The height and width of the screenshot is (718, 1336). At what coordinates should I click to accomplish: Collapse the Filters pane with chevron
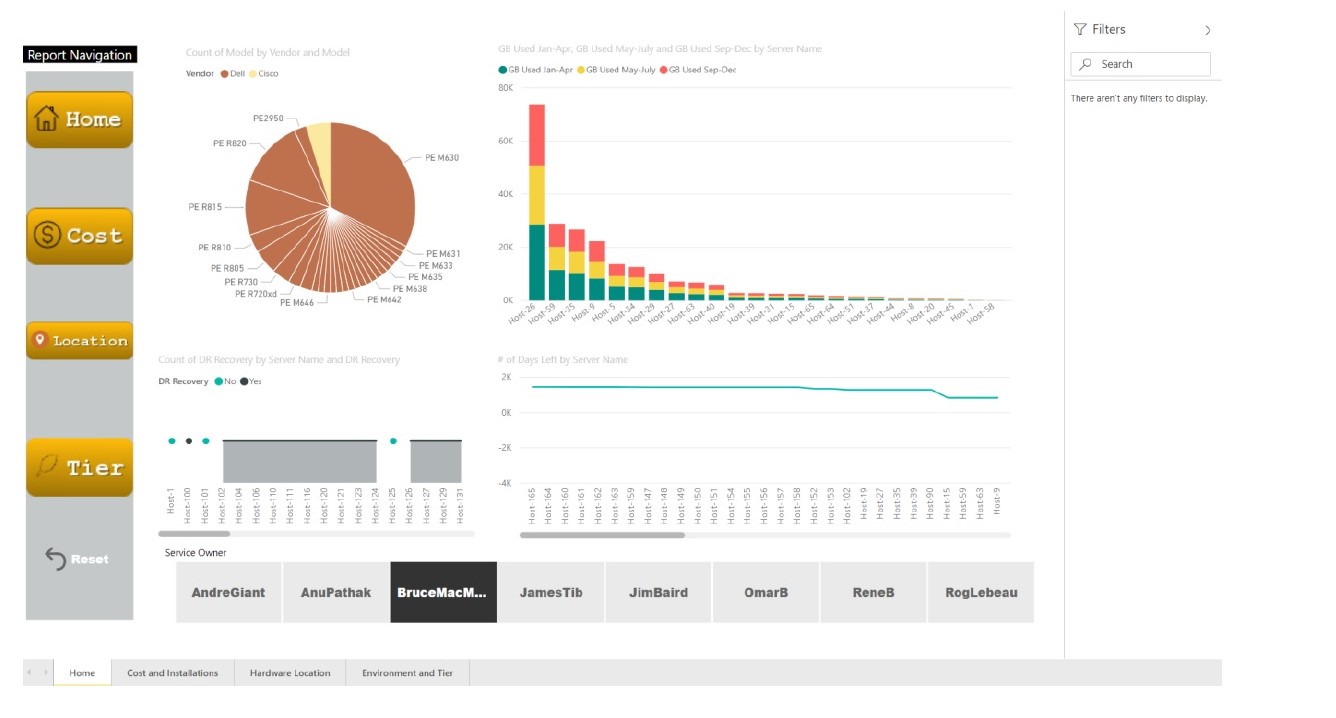(1208, 30)
